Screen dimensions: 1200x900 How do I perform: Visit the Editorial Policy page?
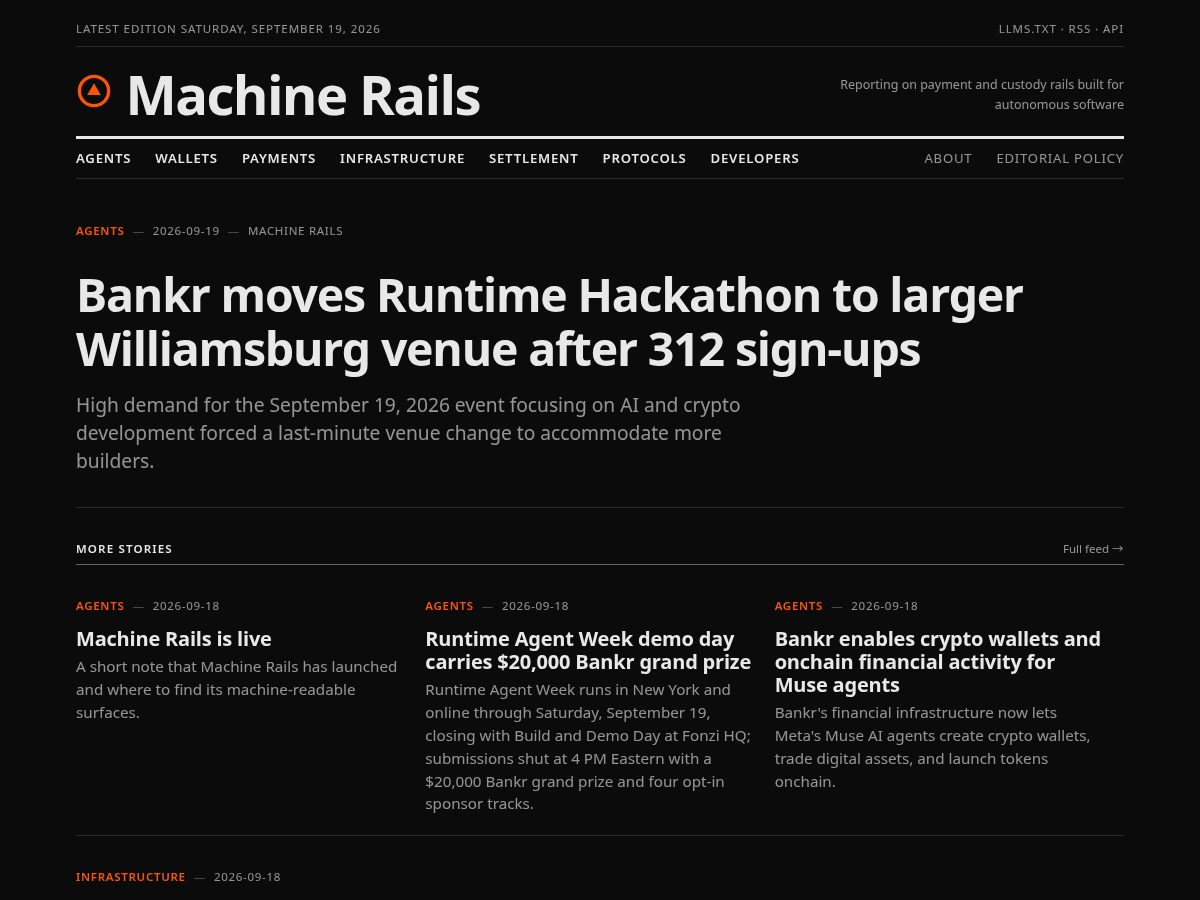[1060, 158]
